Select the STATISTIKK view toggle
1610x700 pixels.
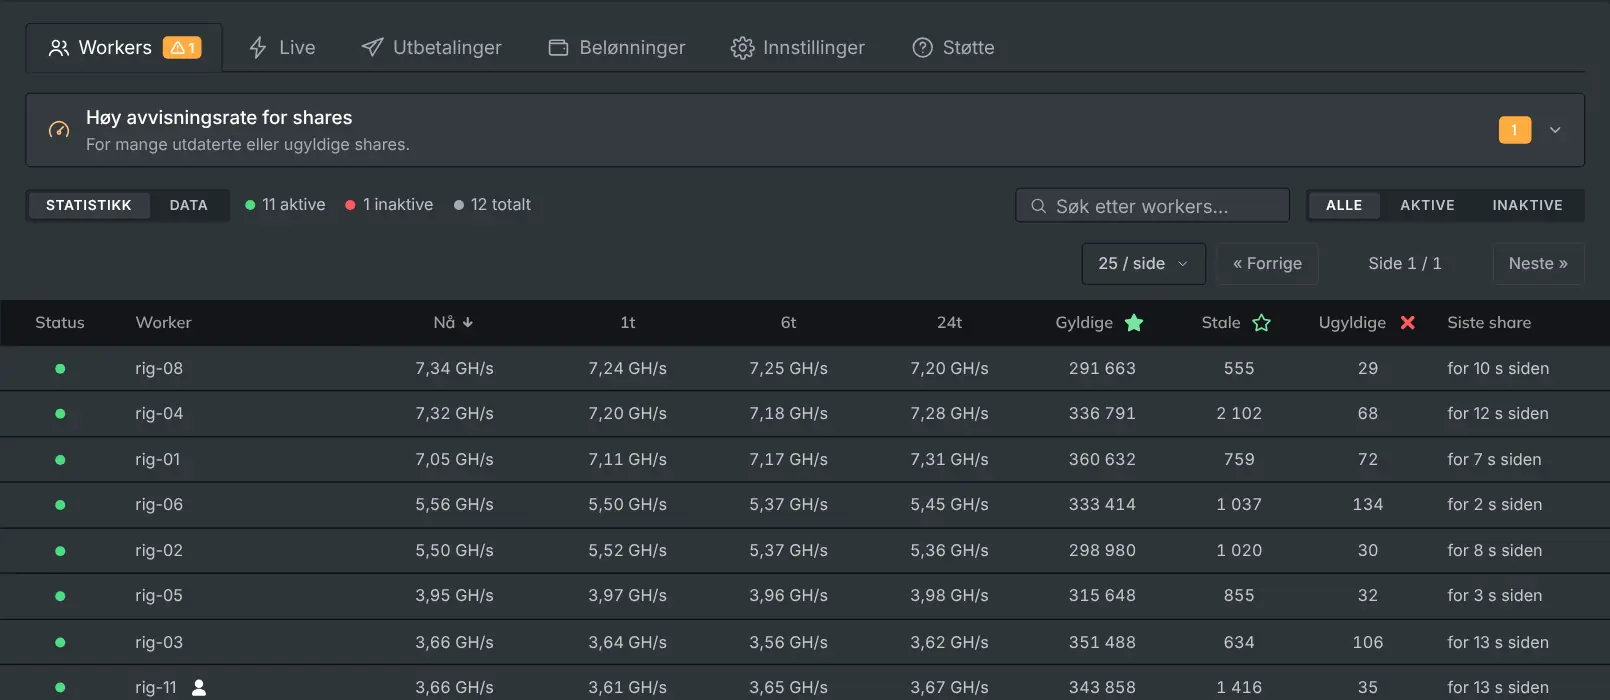[x=89, y=205]
